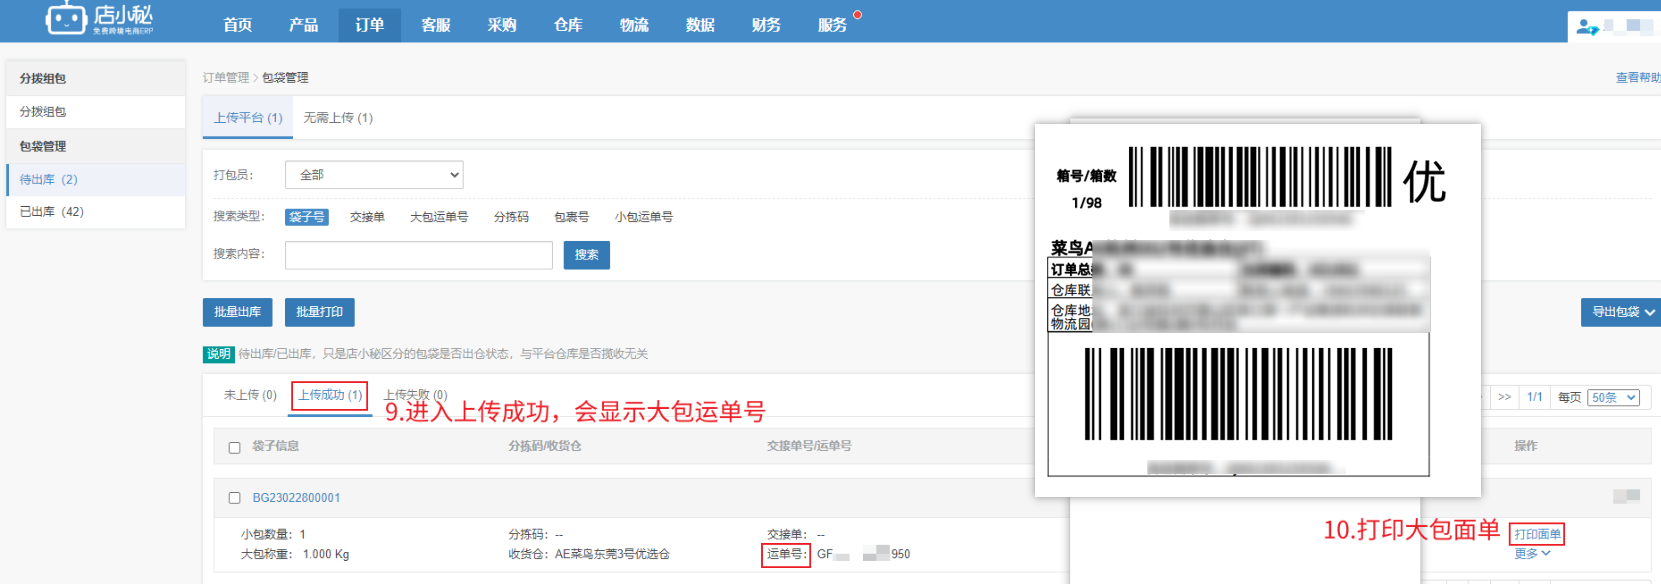Select 分拣码 search type
Viewport: 1661px width, 584px height.
511,217
